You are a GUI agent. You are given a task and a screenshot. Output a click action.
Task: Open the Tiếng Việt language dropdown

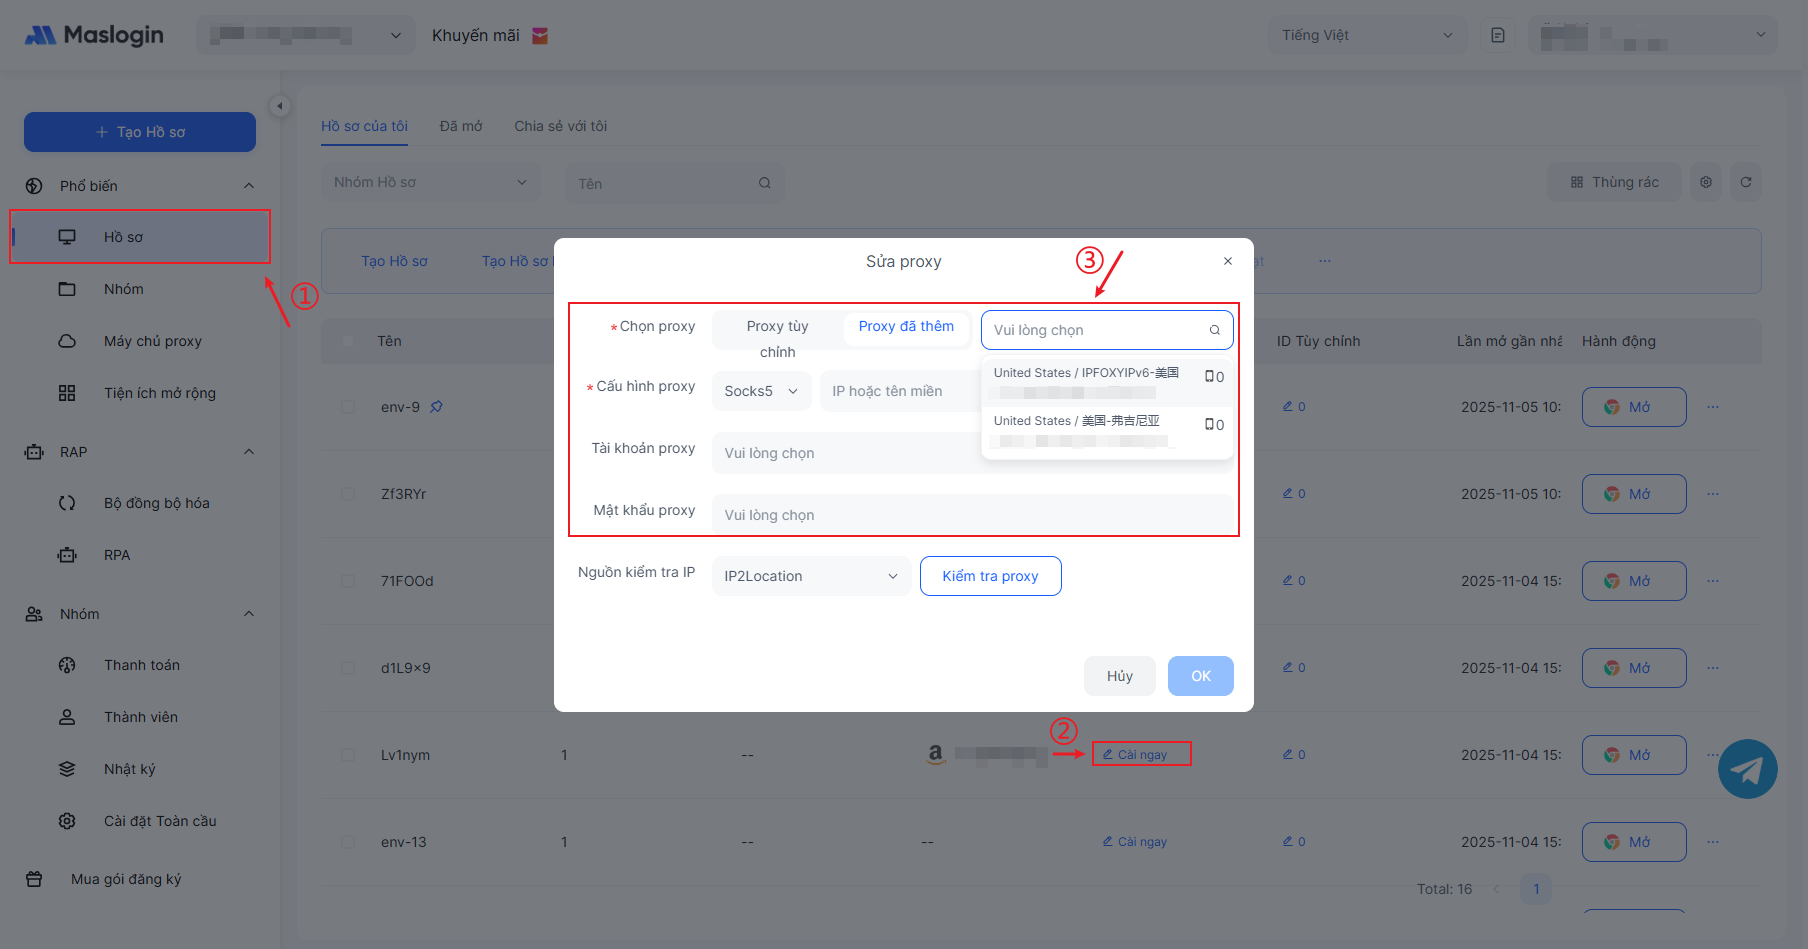coord(1366,36)
